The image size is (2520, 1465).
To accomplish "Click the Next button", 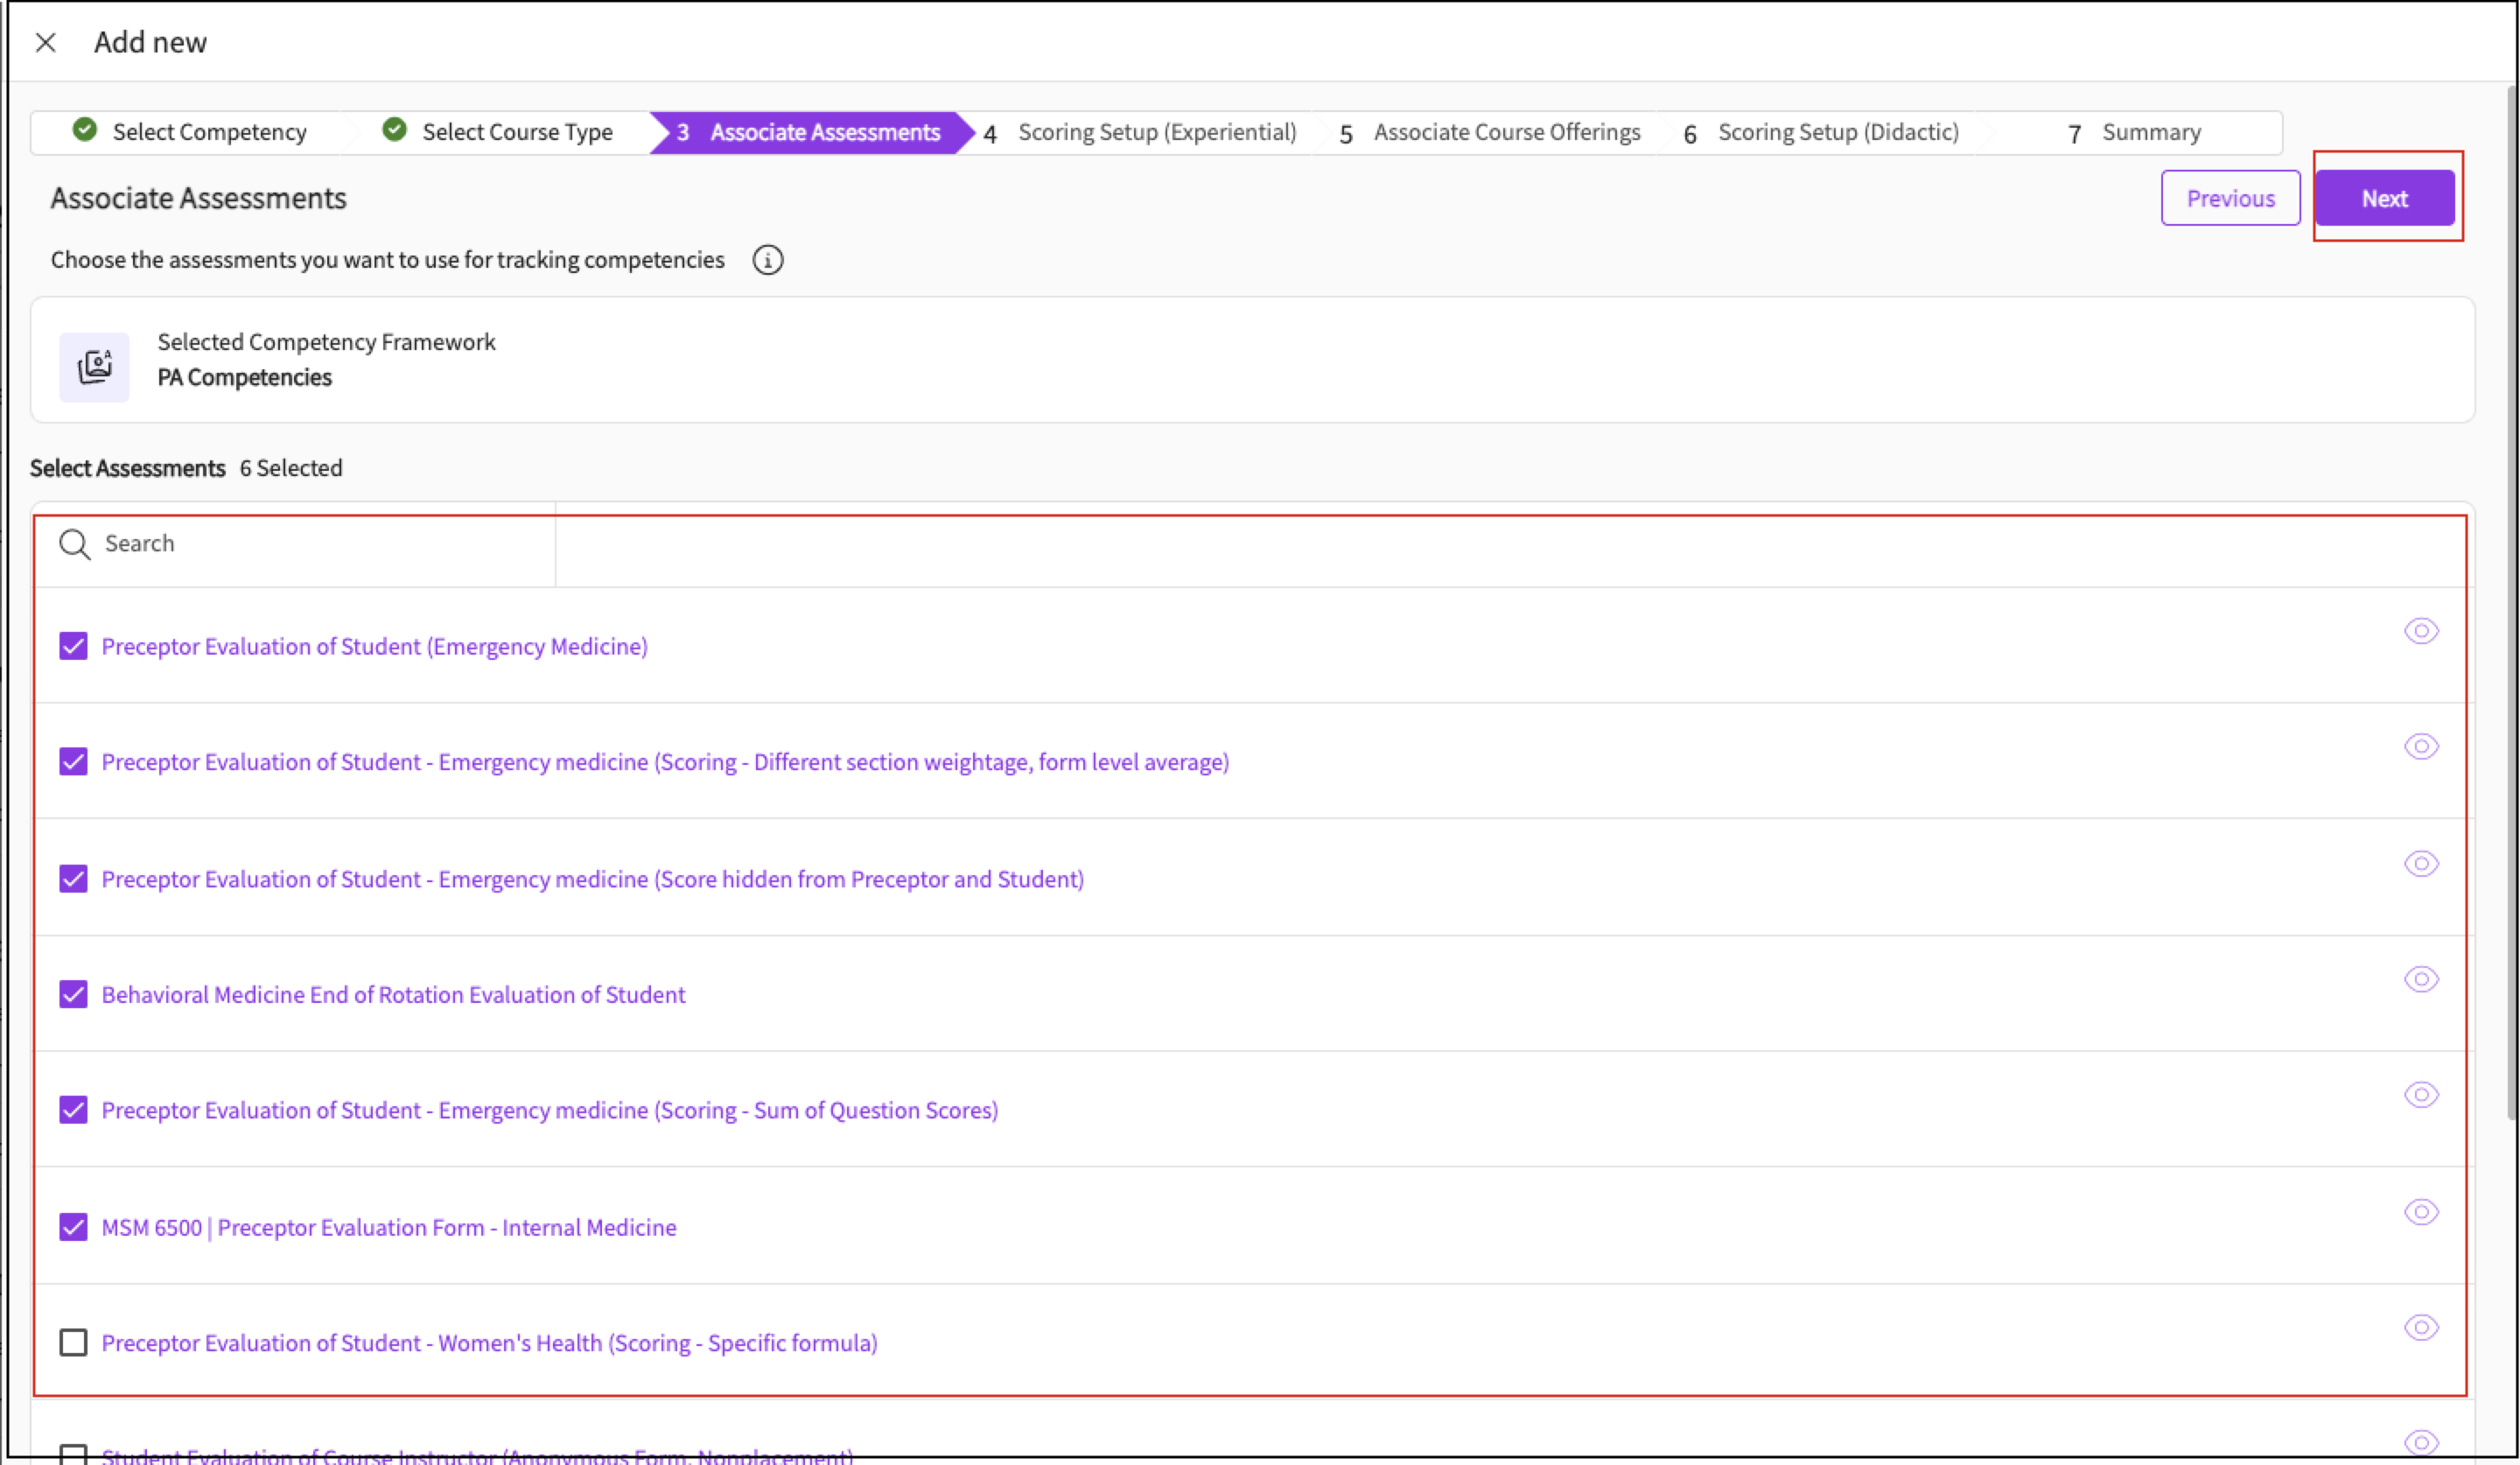I will pyautogui.click(x=2384, y=198).
